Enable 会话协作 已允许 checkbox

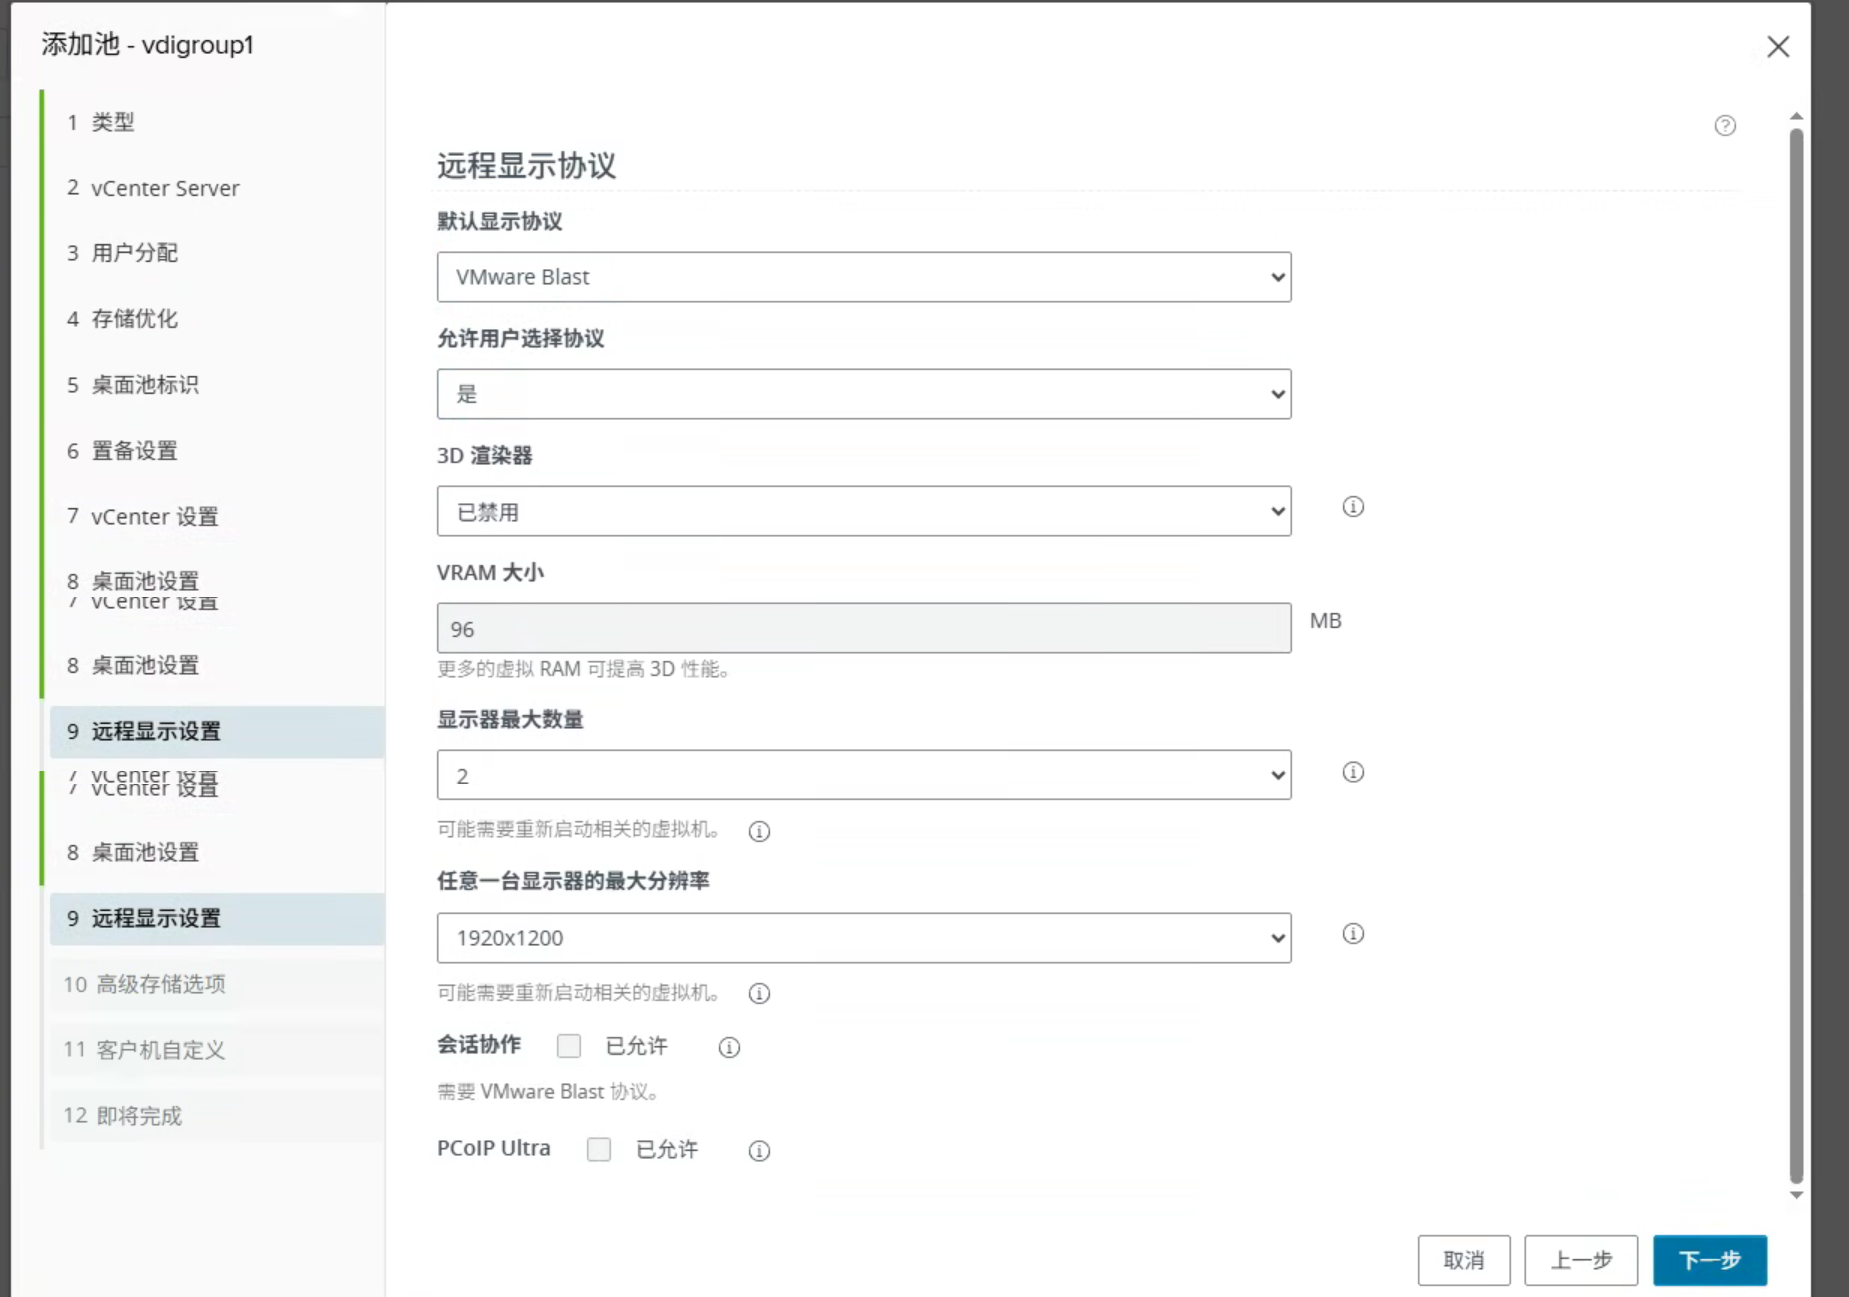569,1046
